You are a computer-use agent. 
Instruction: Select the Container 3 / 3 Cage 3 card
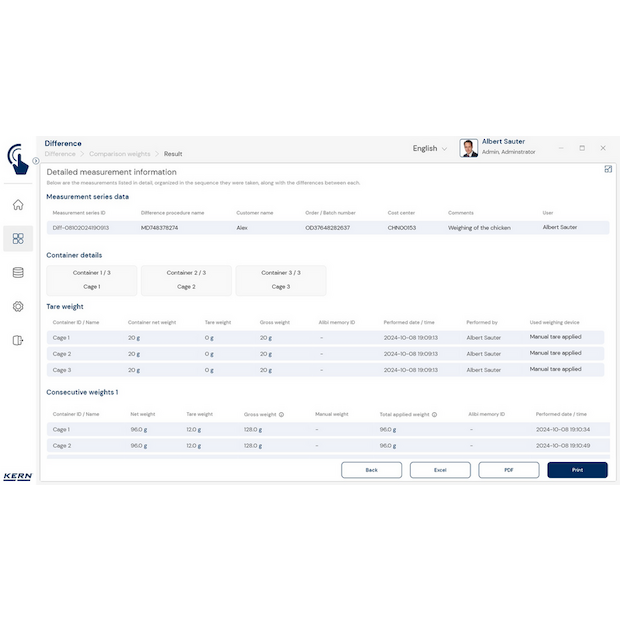coord(281,280)
